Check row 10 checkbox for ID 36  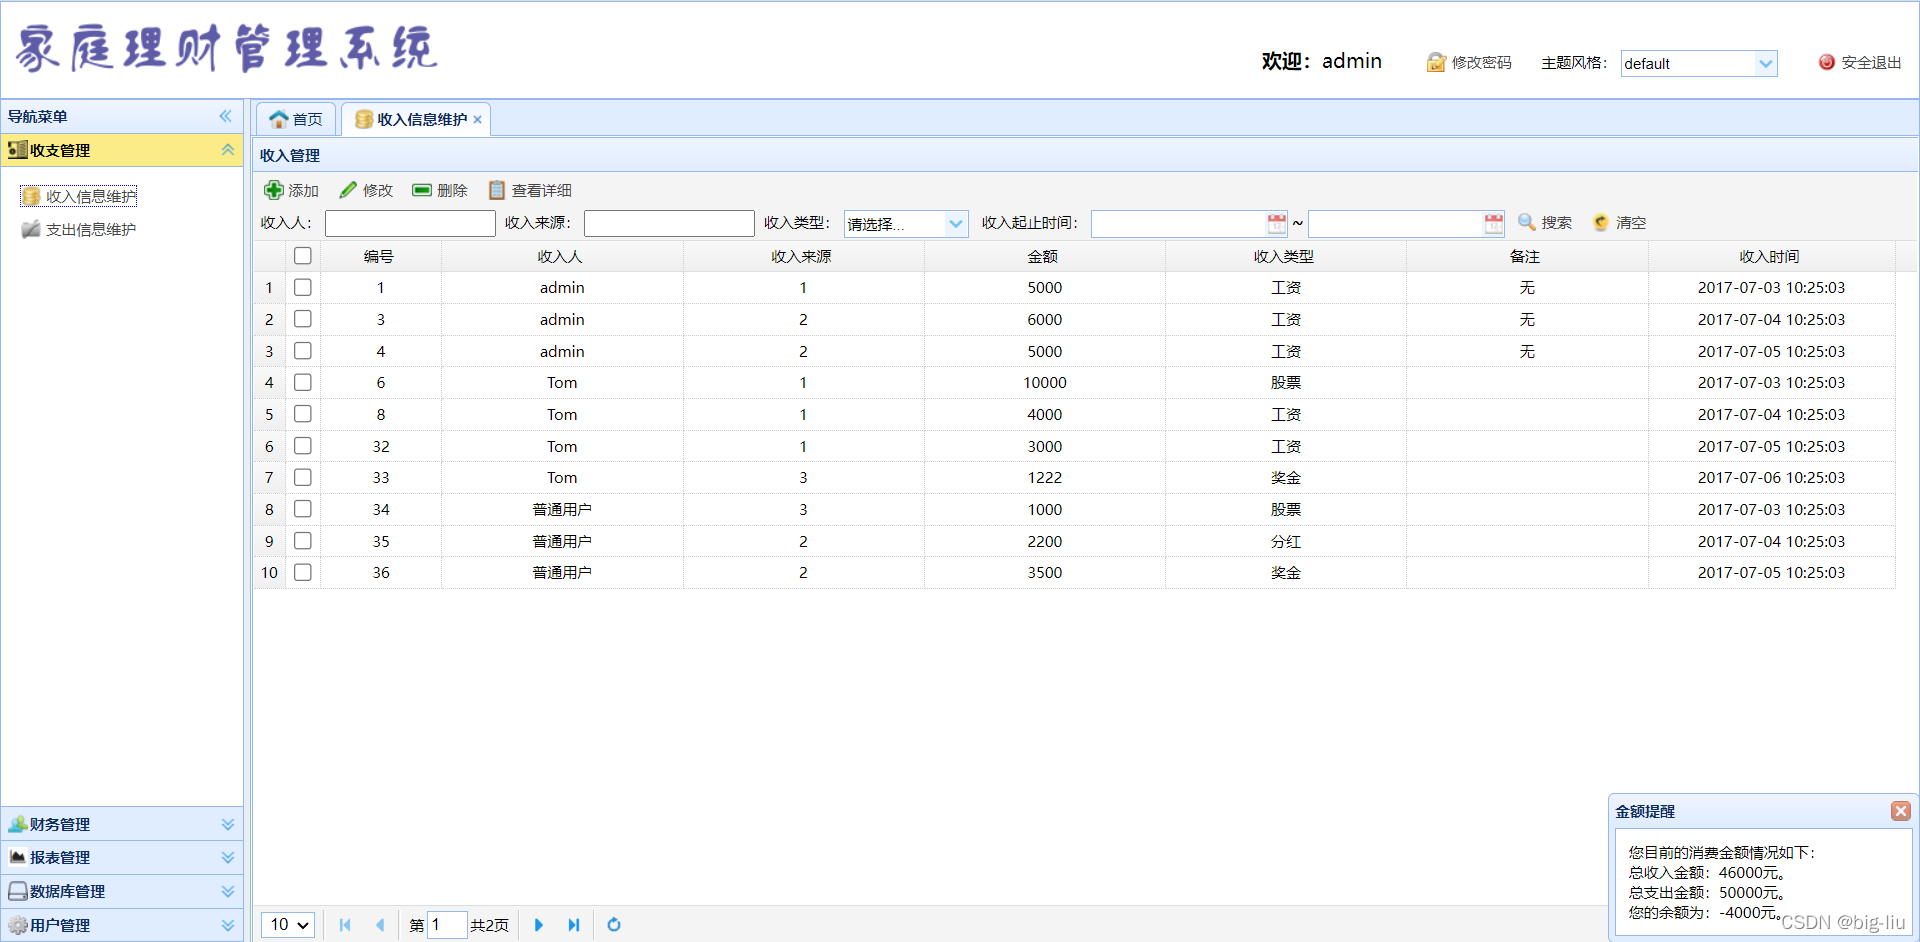(x=303, y=572)
